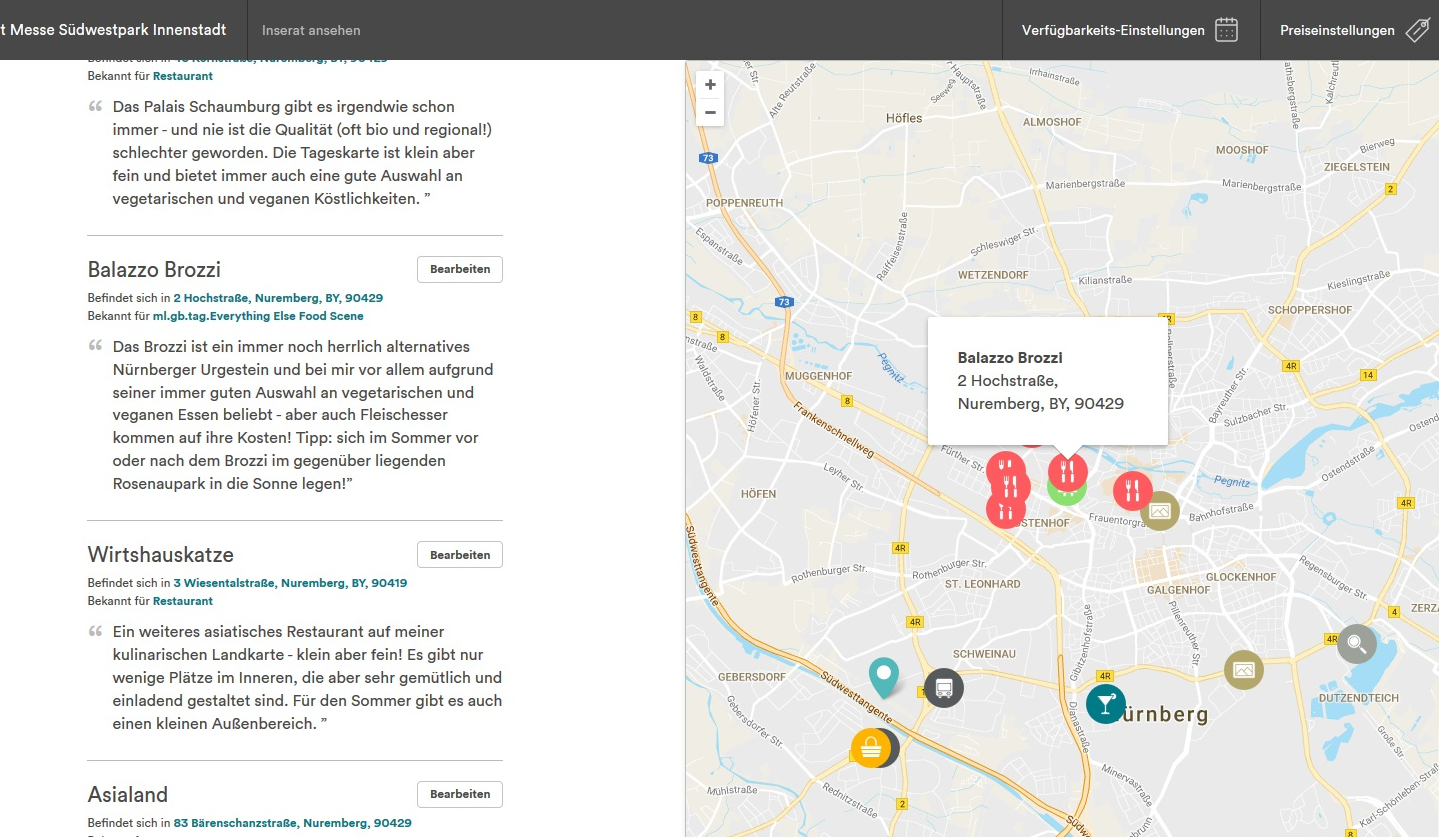Open Verfügbarkeits-Einstellungen in the top bar

point(1131,30)
